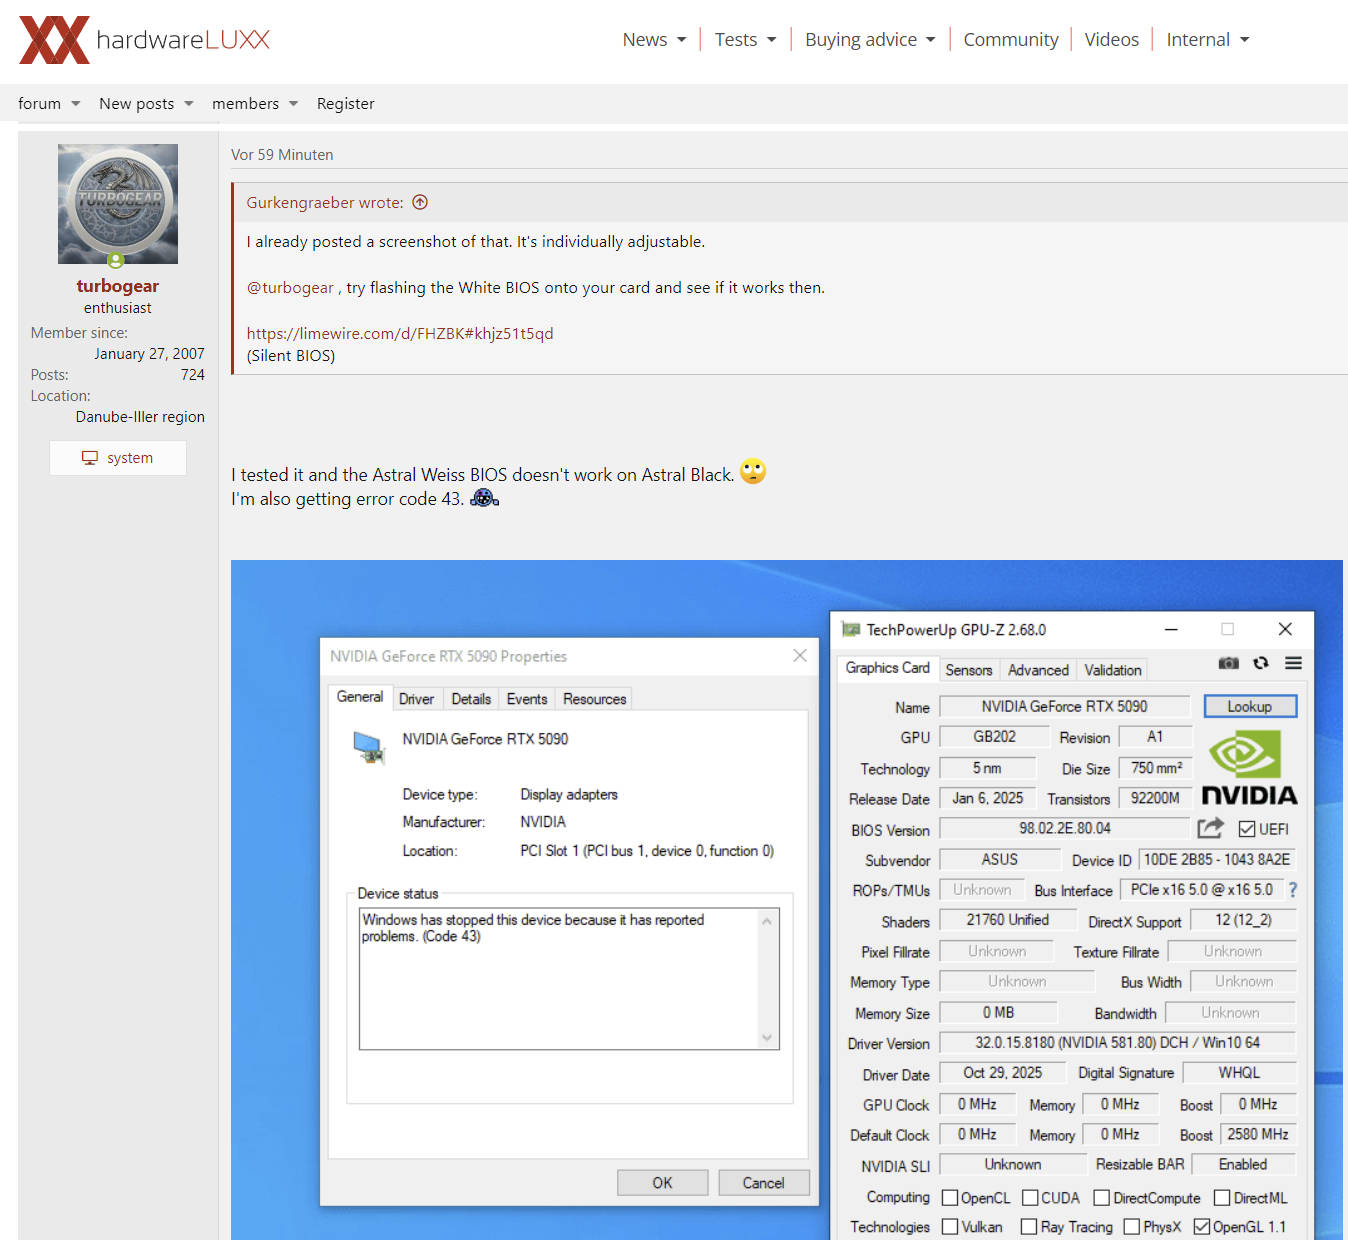Click the BIOS export share icon
Viewport: 1348px width, 1240px height.
coord(1210,828)
